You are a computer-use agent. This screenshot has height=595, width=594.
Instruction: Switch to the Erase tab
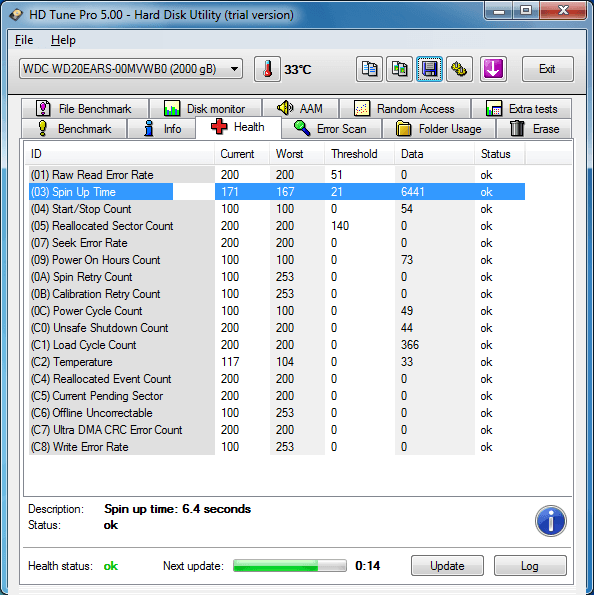point(534,129)
